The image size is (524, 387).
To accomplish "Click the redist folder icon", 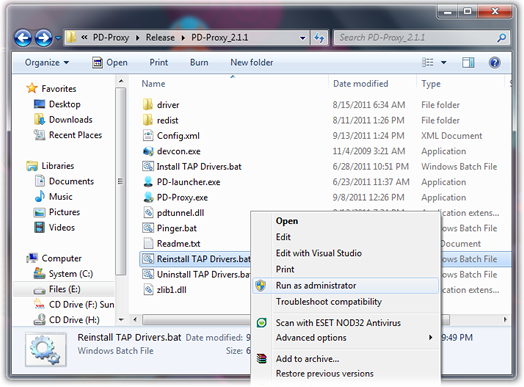I will (148, 120).
